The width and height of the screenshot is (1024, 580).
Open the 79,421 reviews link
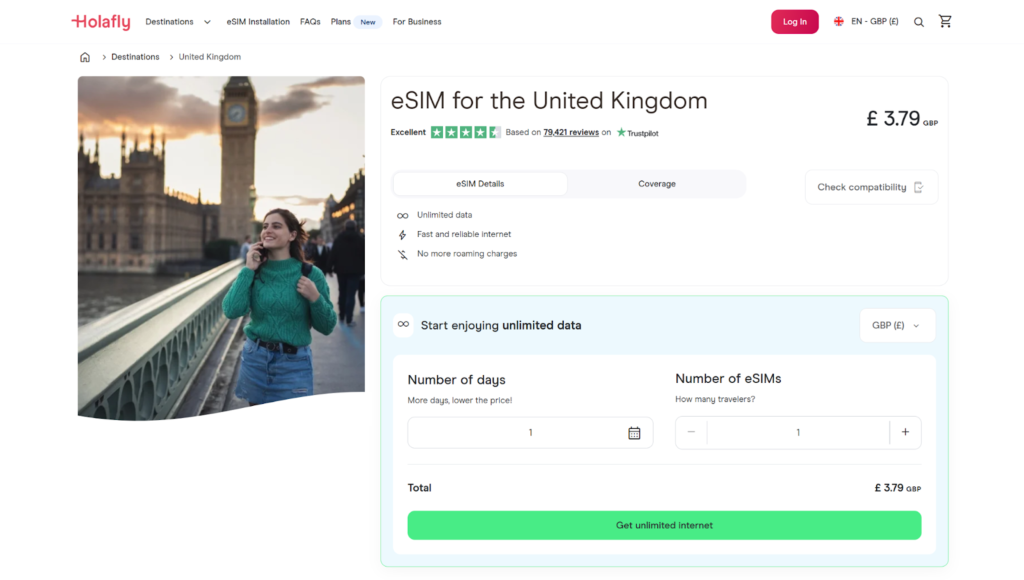pyautogui.click(x=570, y=131)
